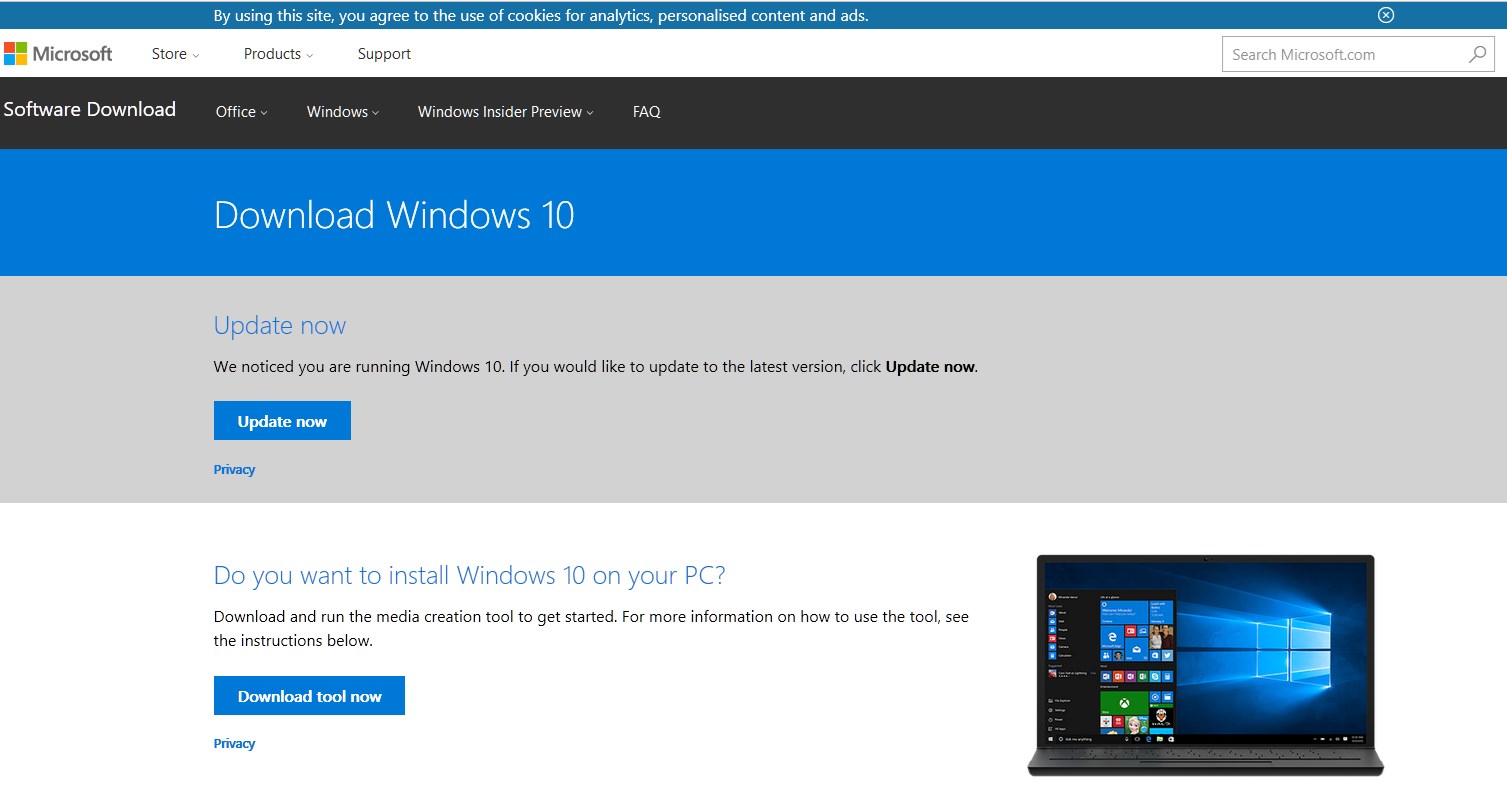
Task: Expand the Products dropdown menu
Action: pos(278,54)
